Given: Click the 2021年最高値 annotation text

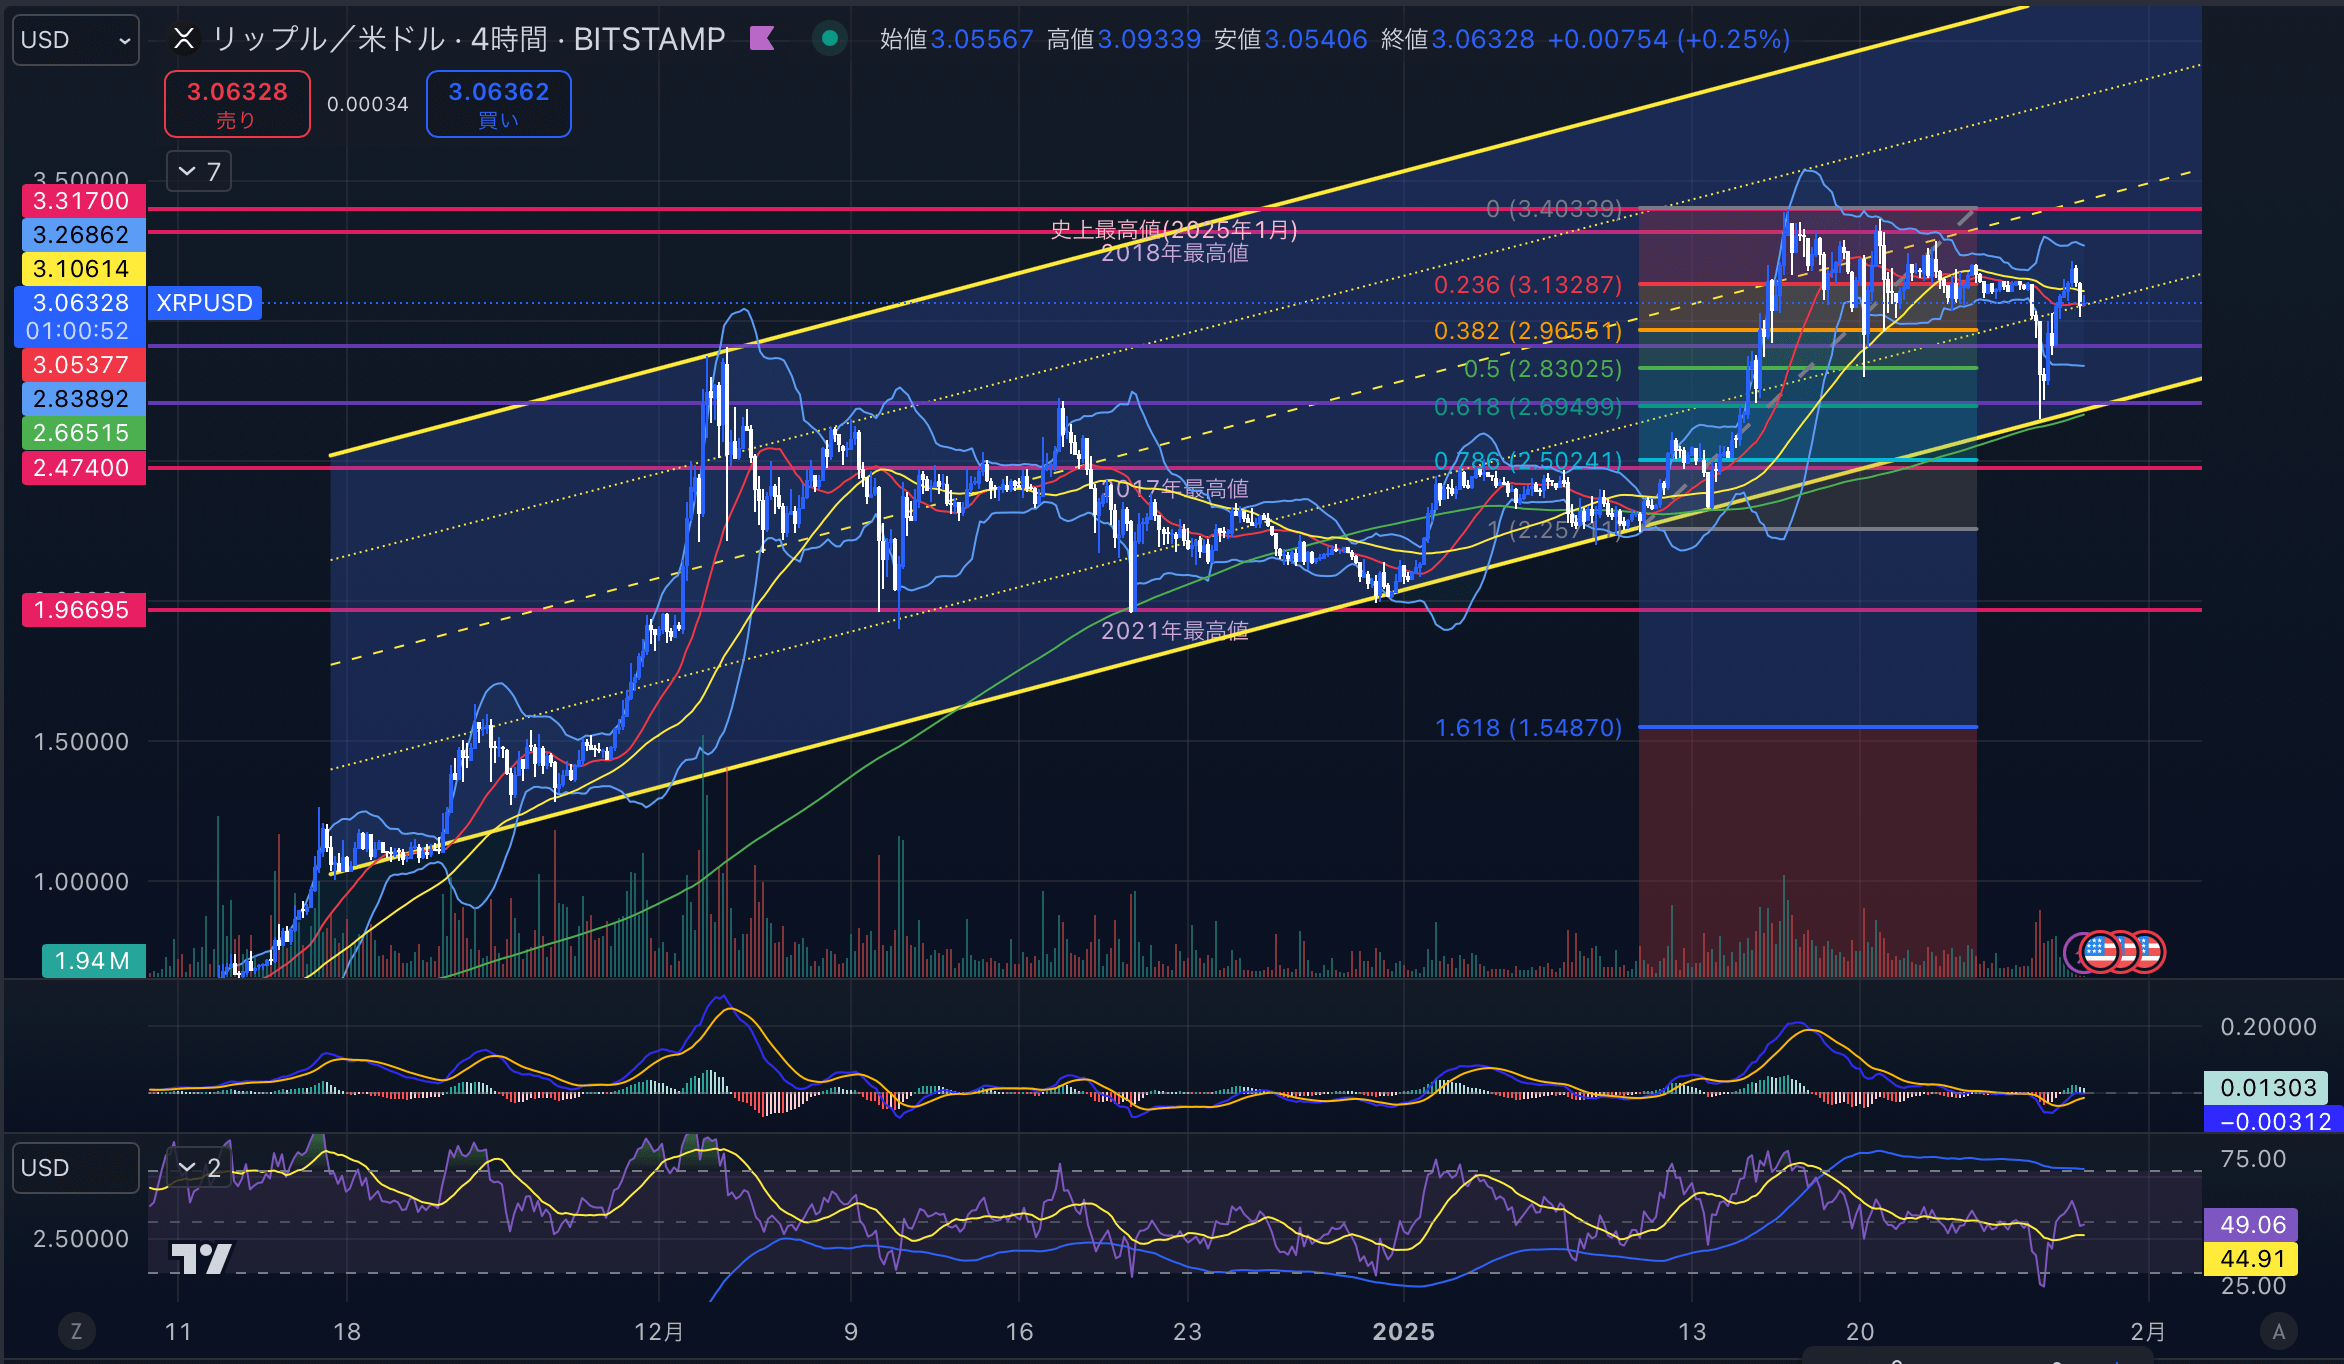Looking at the screenshot, I should pyautogui.click(x=1175, y=631).
